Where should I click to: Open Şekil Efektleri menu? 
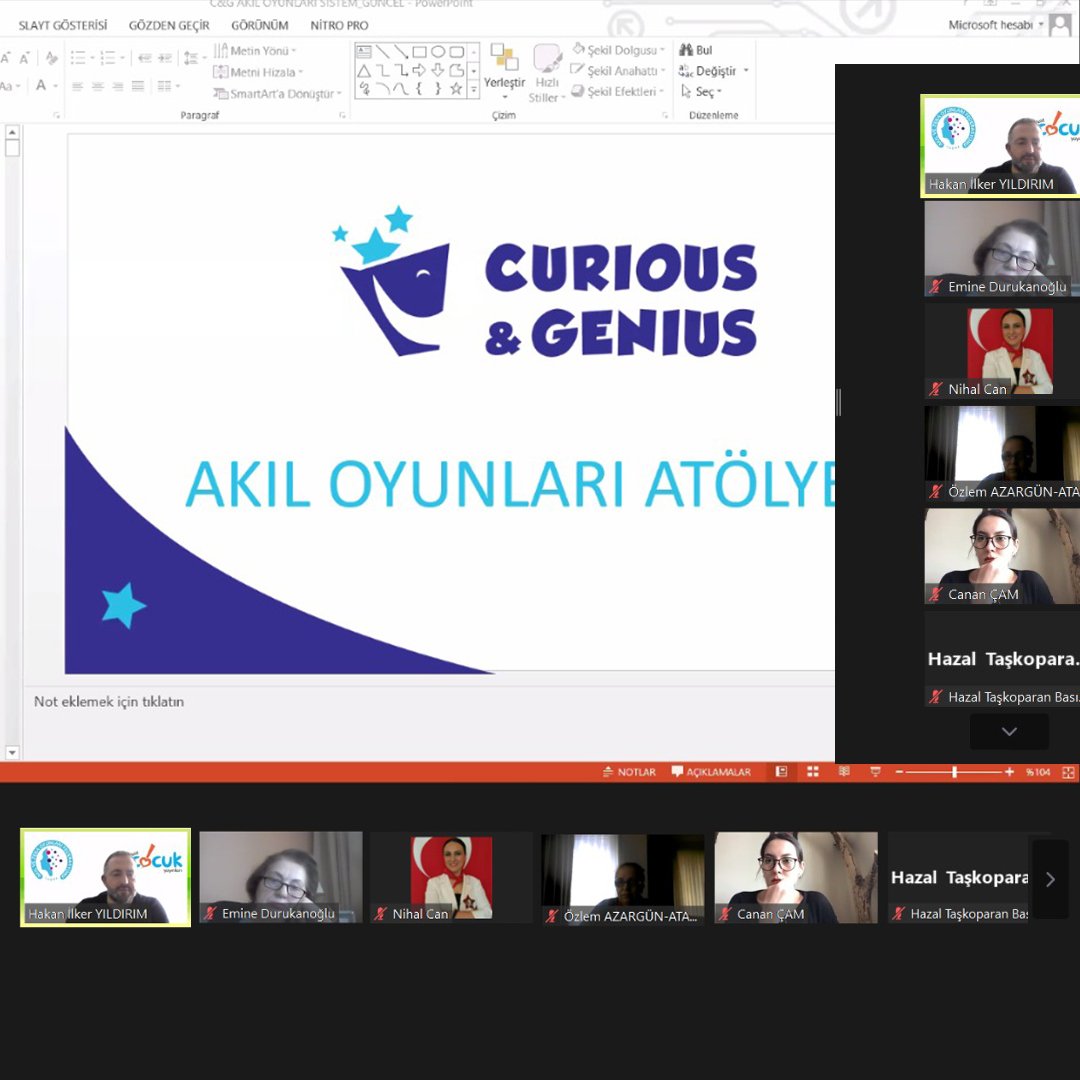click(x=616, y=91)
